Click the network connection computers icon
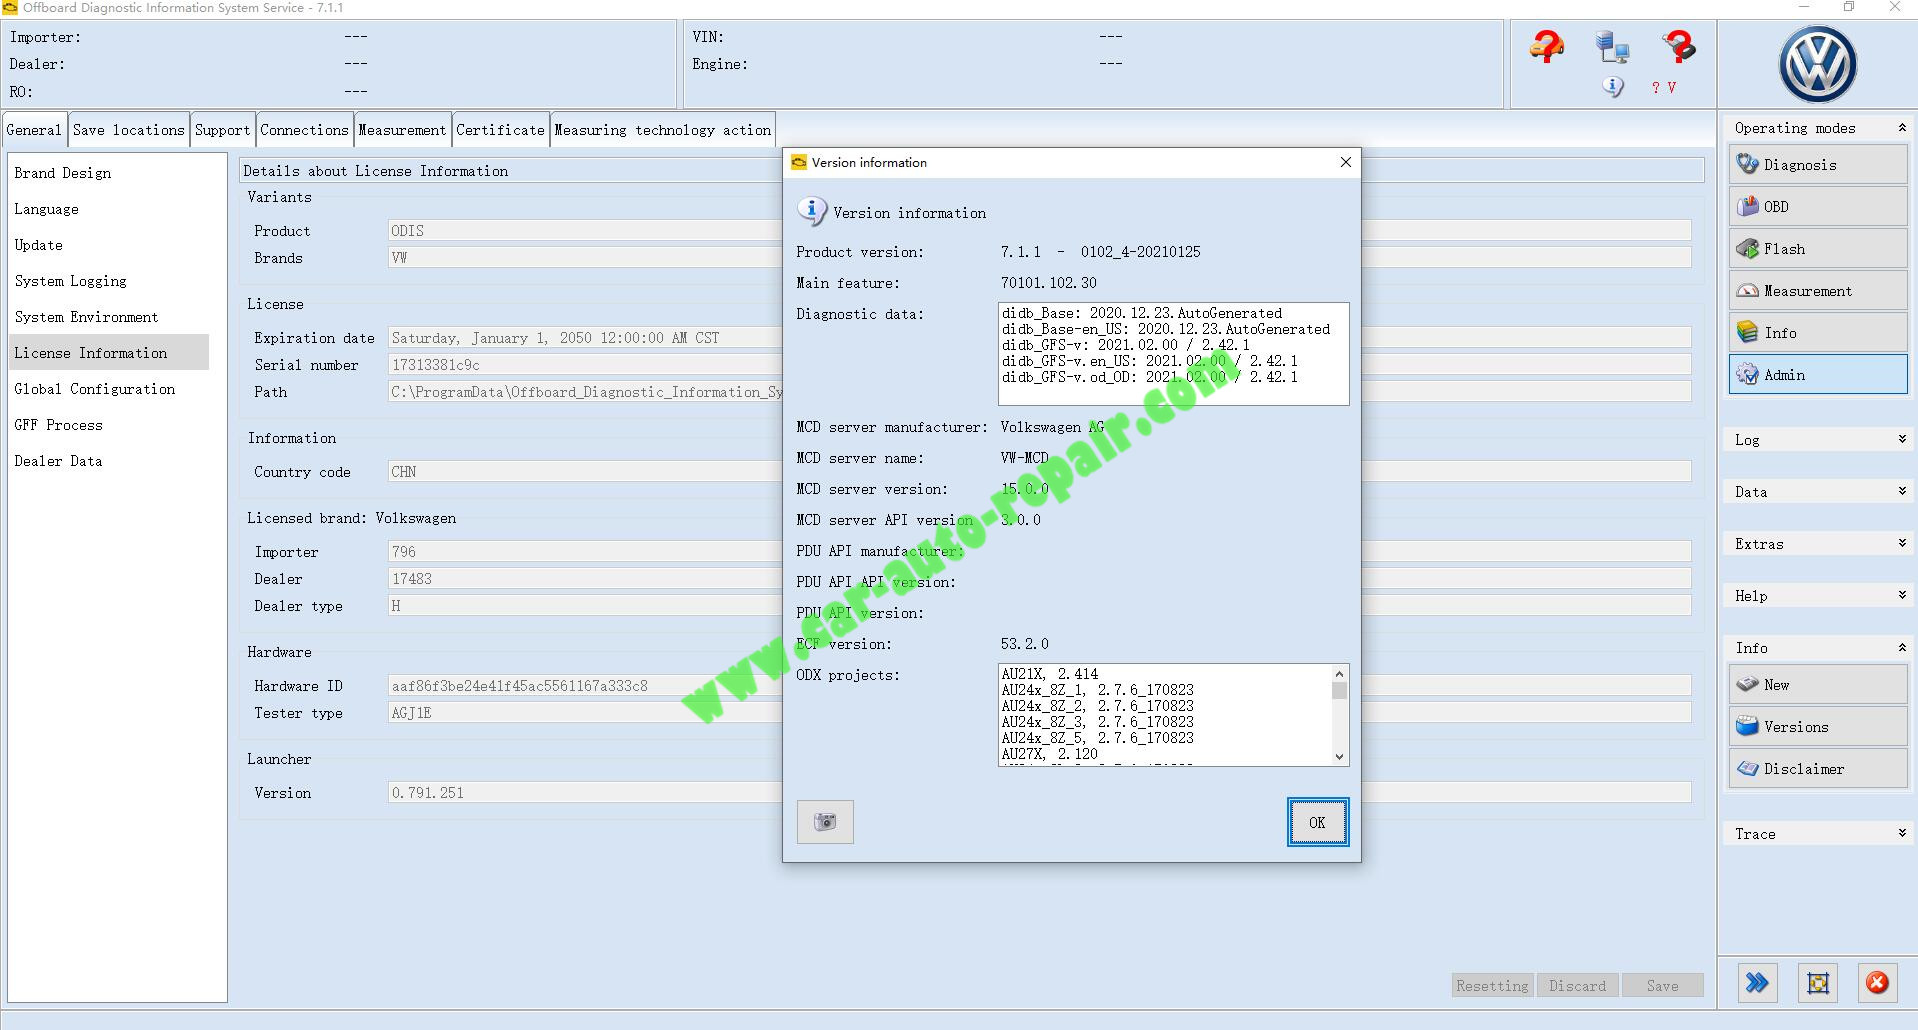The width and height of the screenshot is (1918, 1030). pos(1612,47)
